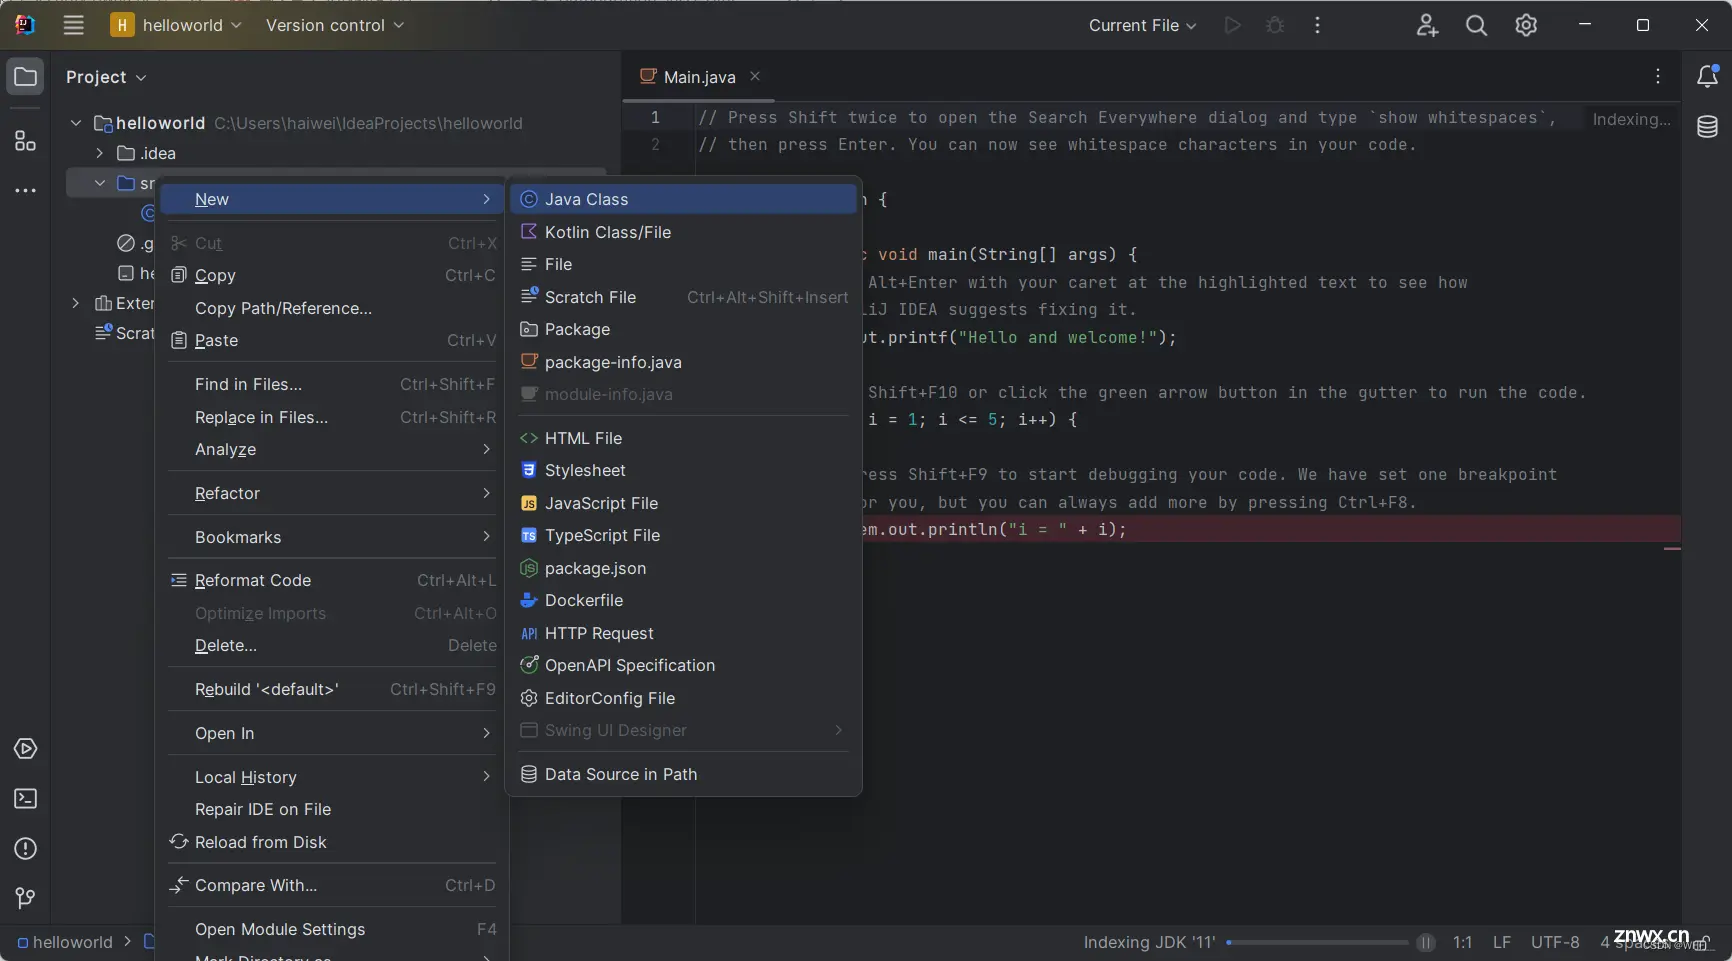Create a new Java Class
Image resolution: width=1732 pixels, height=961 pixels.
coord(684,199)
